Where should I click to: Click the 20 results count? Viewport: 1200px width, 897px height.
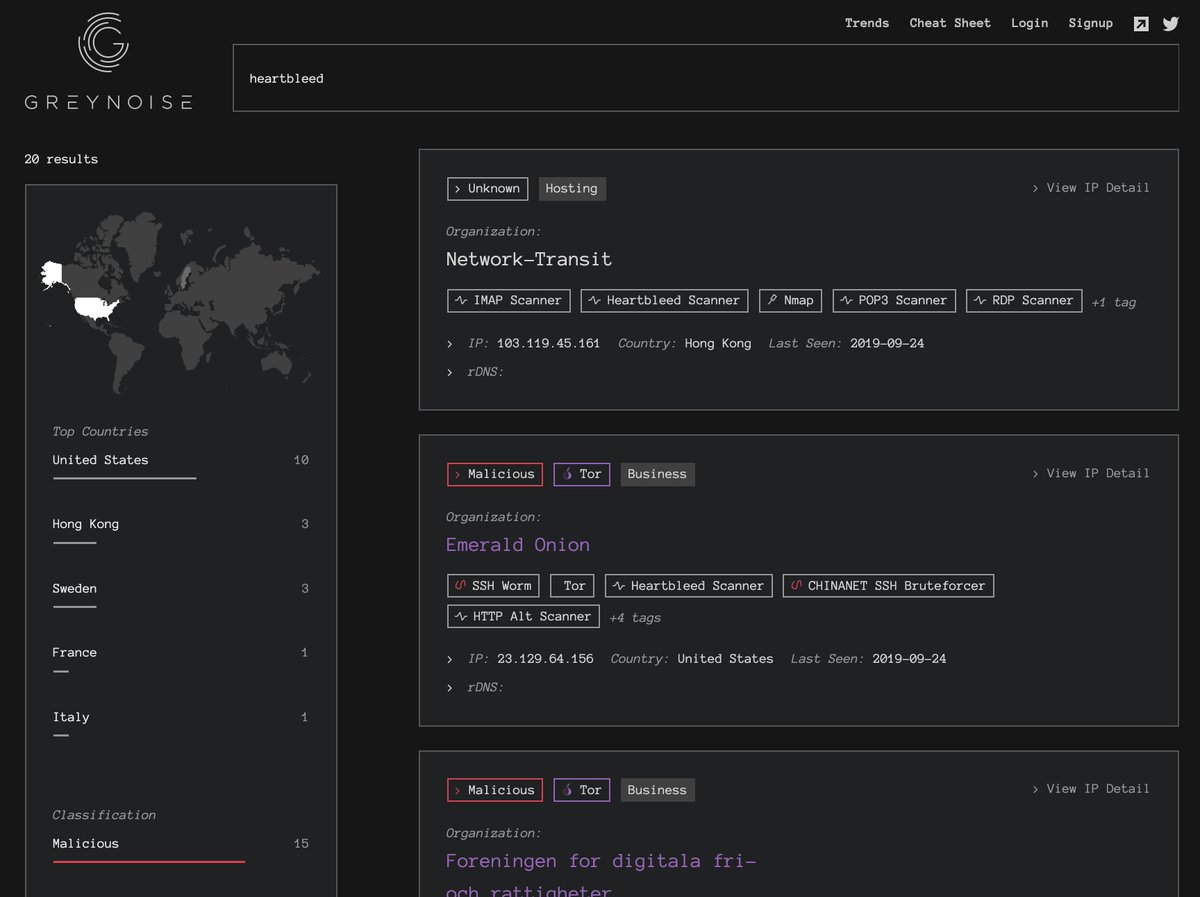61,159
